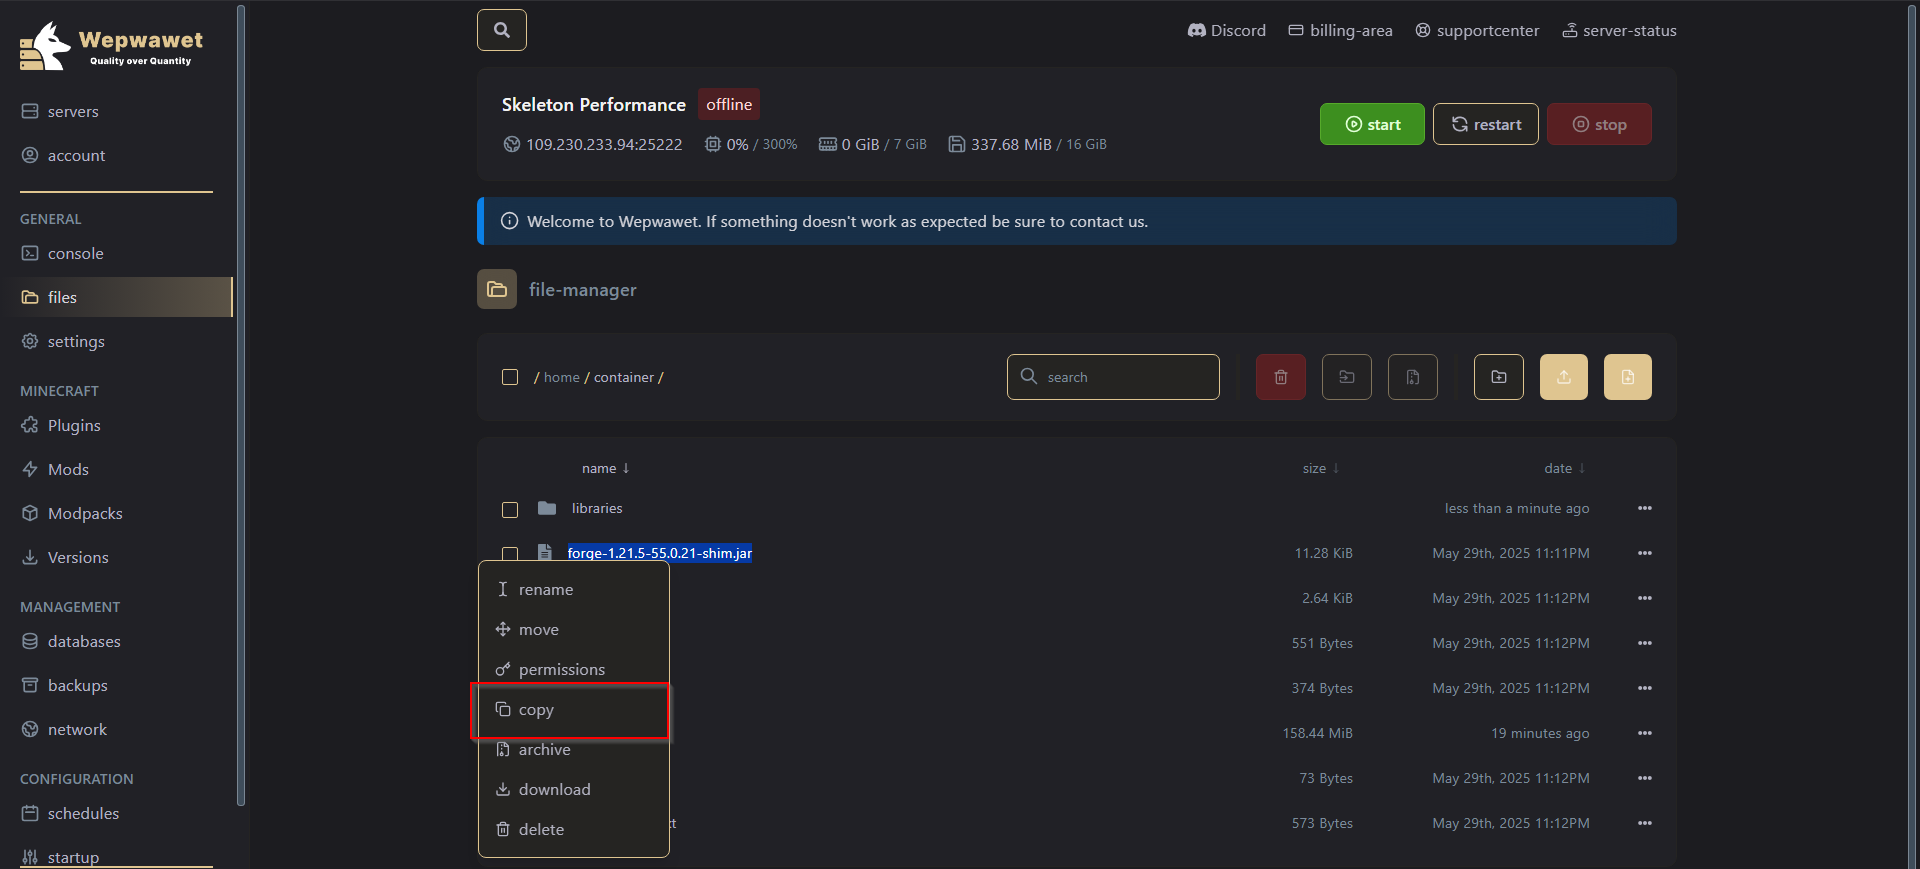Open options menu for 573 Bytes row

tap(1645, 823)
